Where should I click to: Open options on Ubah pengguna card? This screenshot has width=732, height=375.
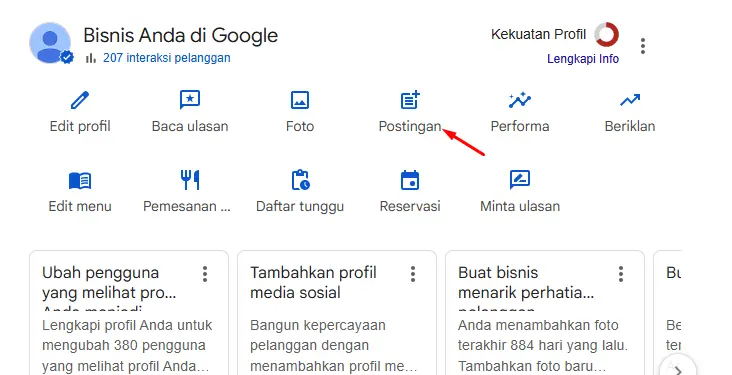click(x=204, y=274)
